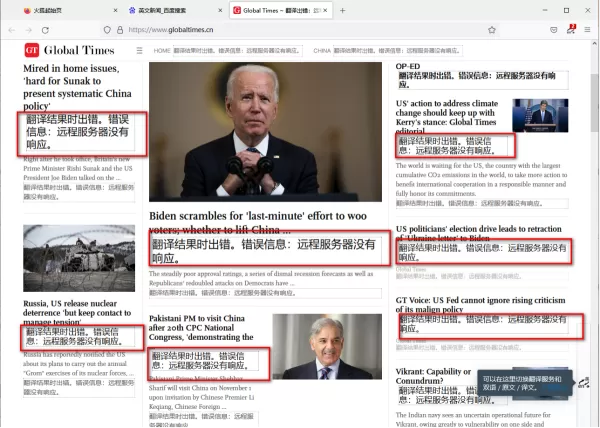Open Vikrant Capability or Conundrum headline
This screenshot has width=600, height=428.
(x=433, y=376)
